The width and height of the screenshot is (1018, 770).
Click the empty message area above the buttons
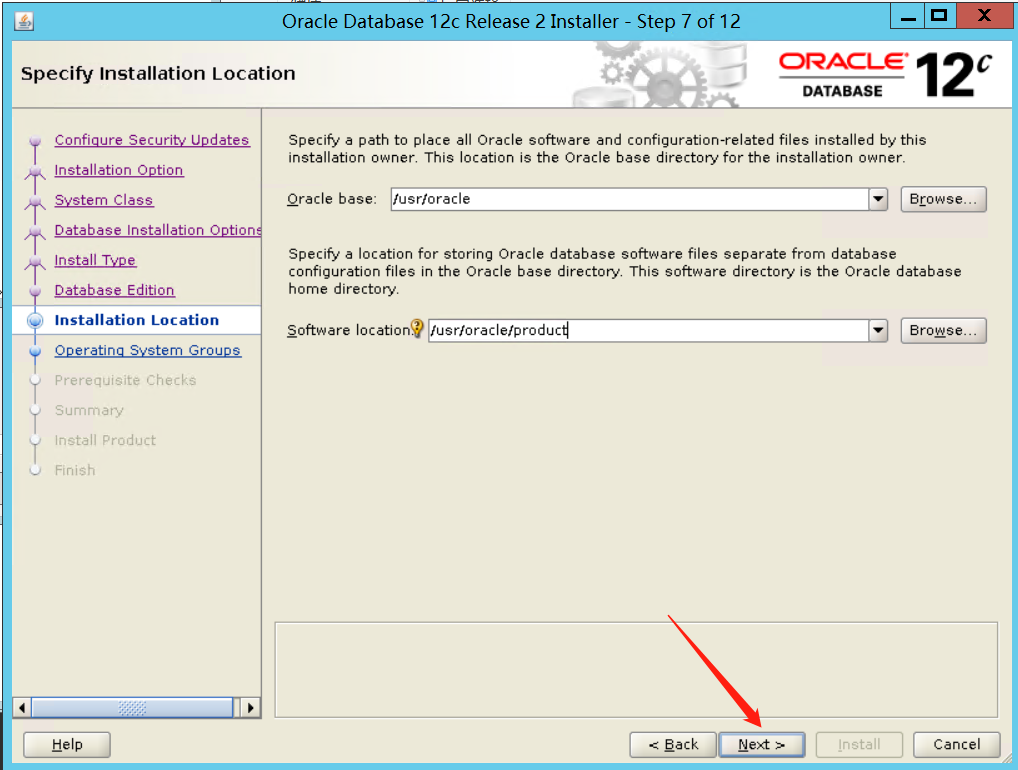[636, 670]
